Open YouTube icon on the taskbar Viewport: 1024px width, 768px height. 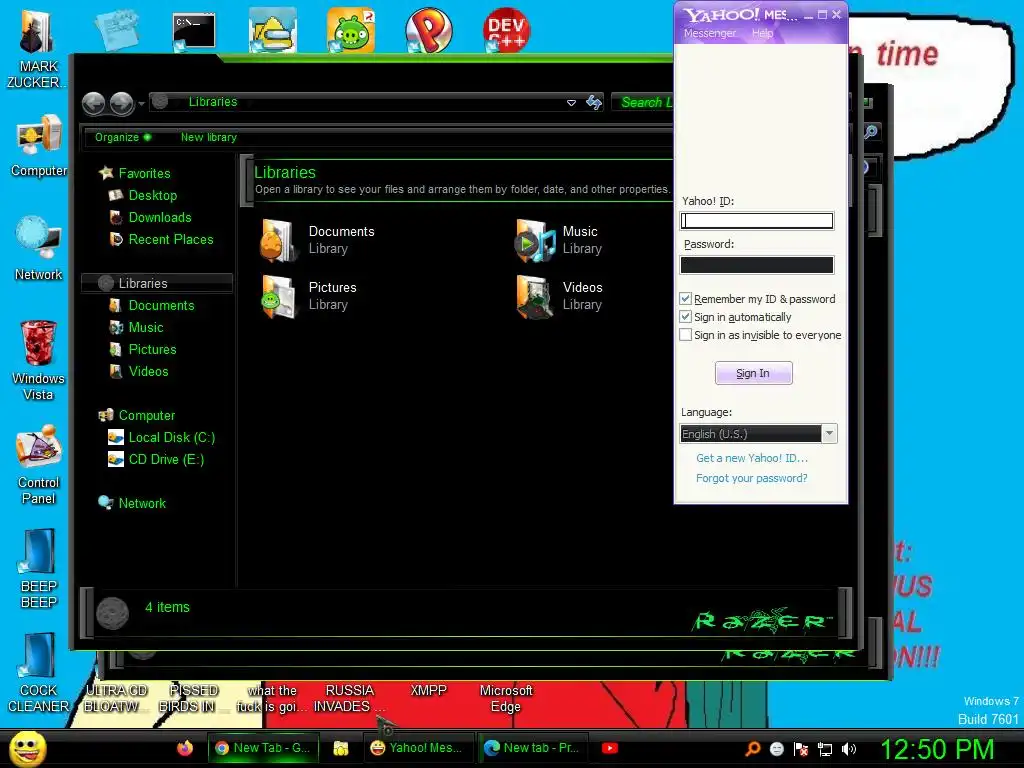(x=610, y=748)
